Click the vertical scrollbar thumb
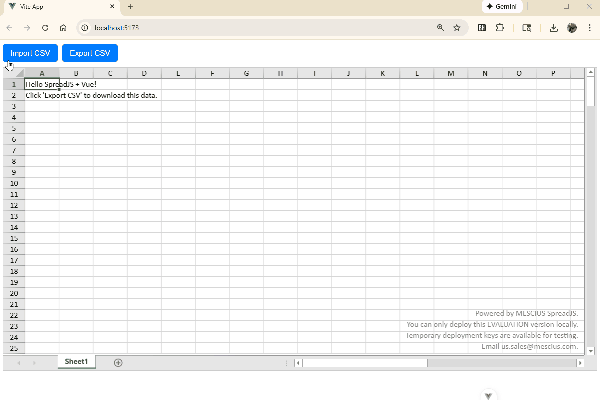600x400 pixels. pyautogui.click(x=590, y=91)
